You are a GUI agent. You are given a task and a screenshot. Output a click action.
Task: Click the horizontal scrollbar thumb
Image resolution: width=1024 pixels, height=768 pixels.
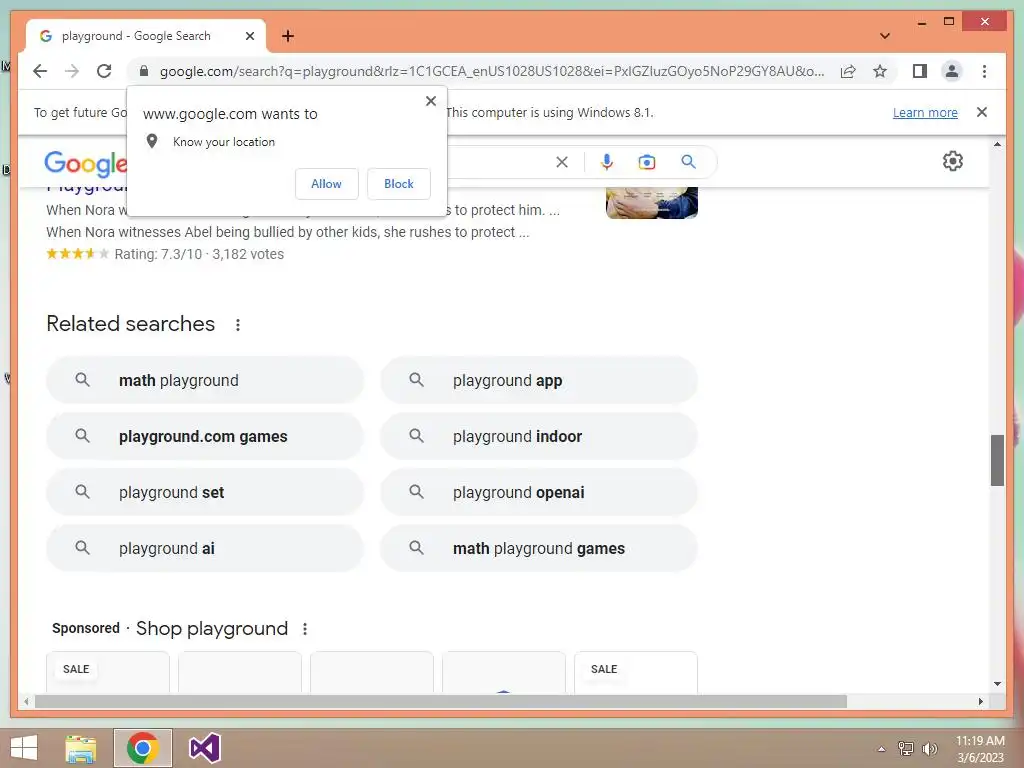(441, 701)
